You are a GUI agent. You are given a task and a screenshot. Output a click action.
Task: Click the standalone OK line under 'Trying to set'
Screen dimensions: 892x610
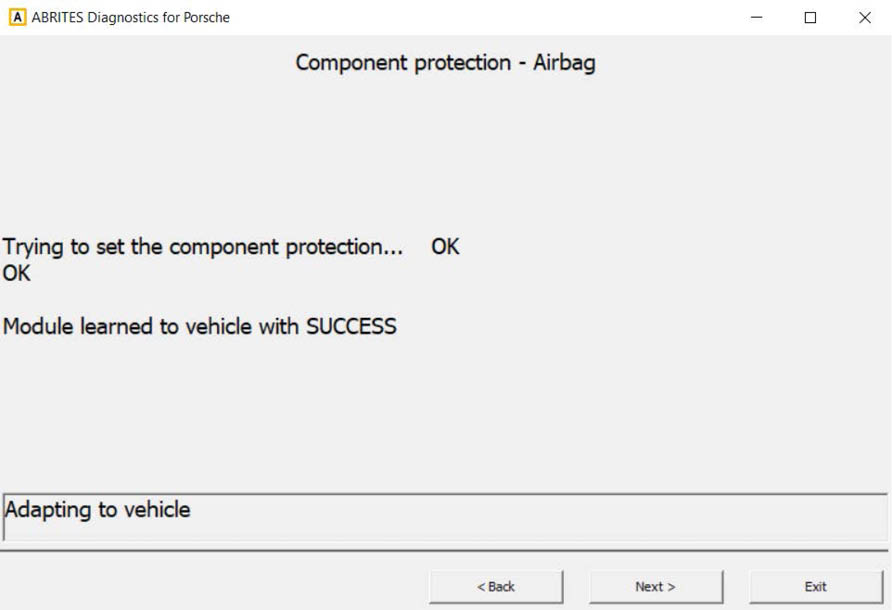coord(17,273)
